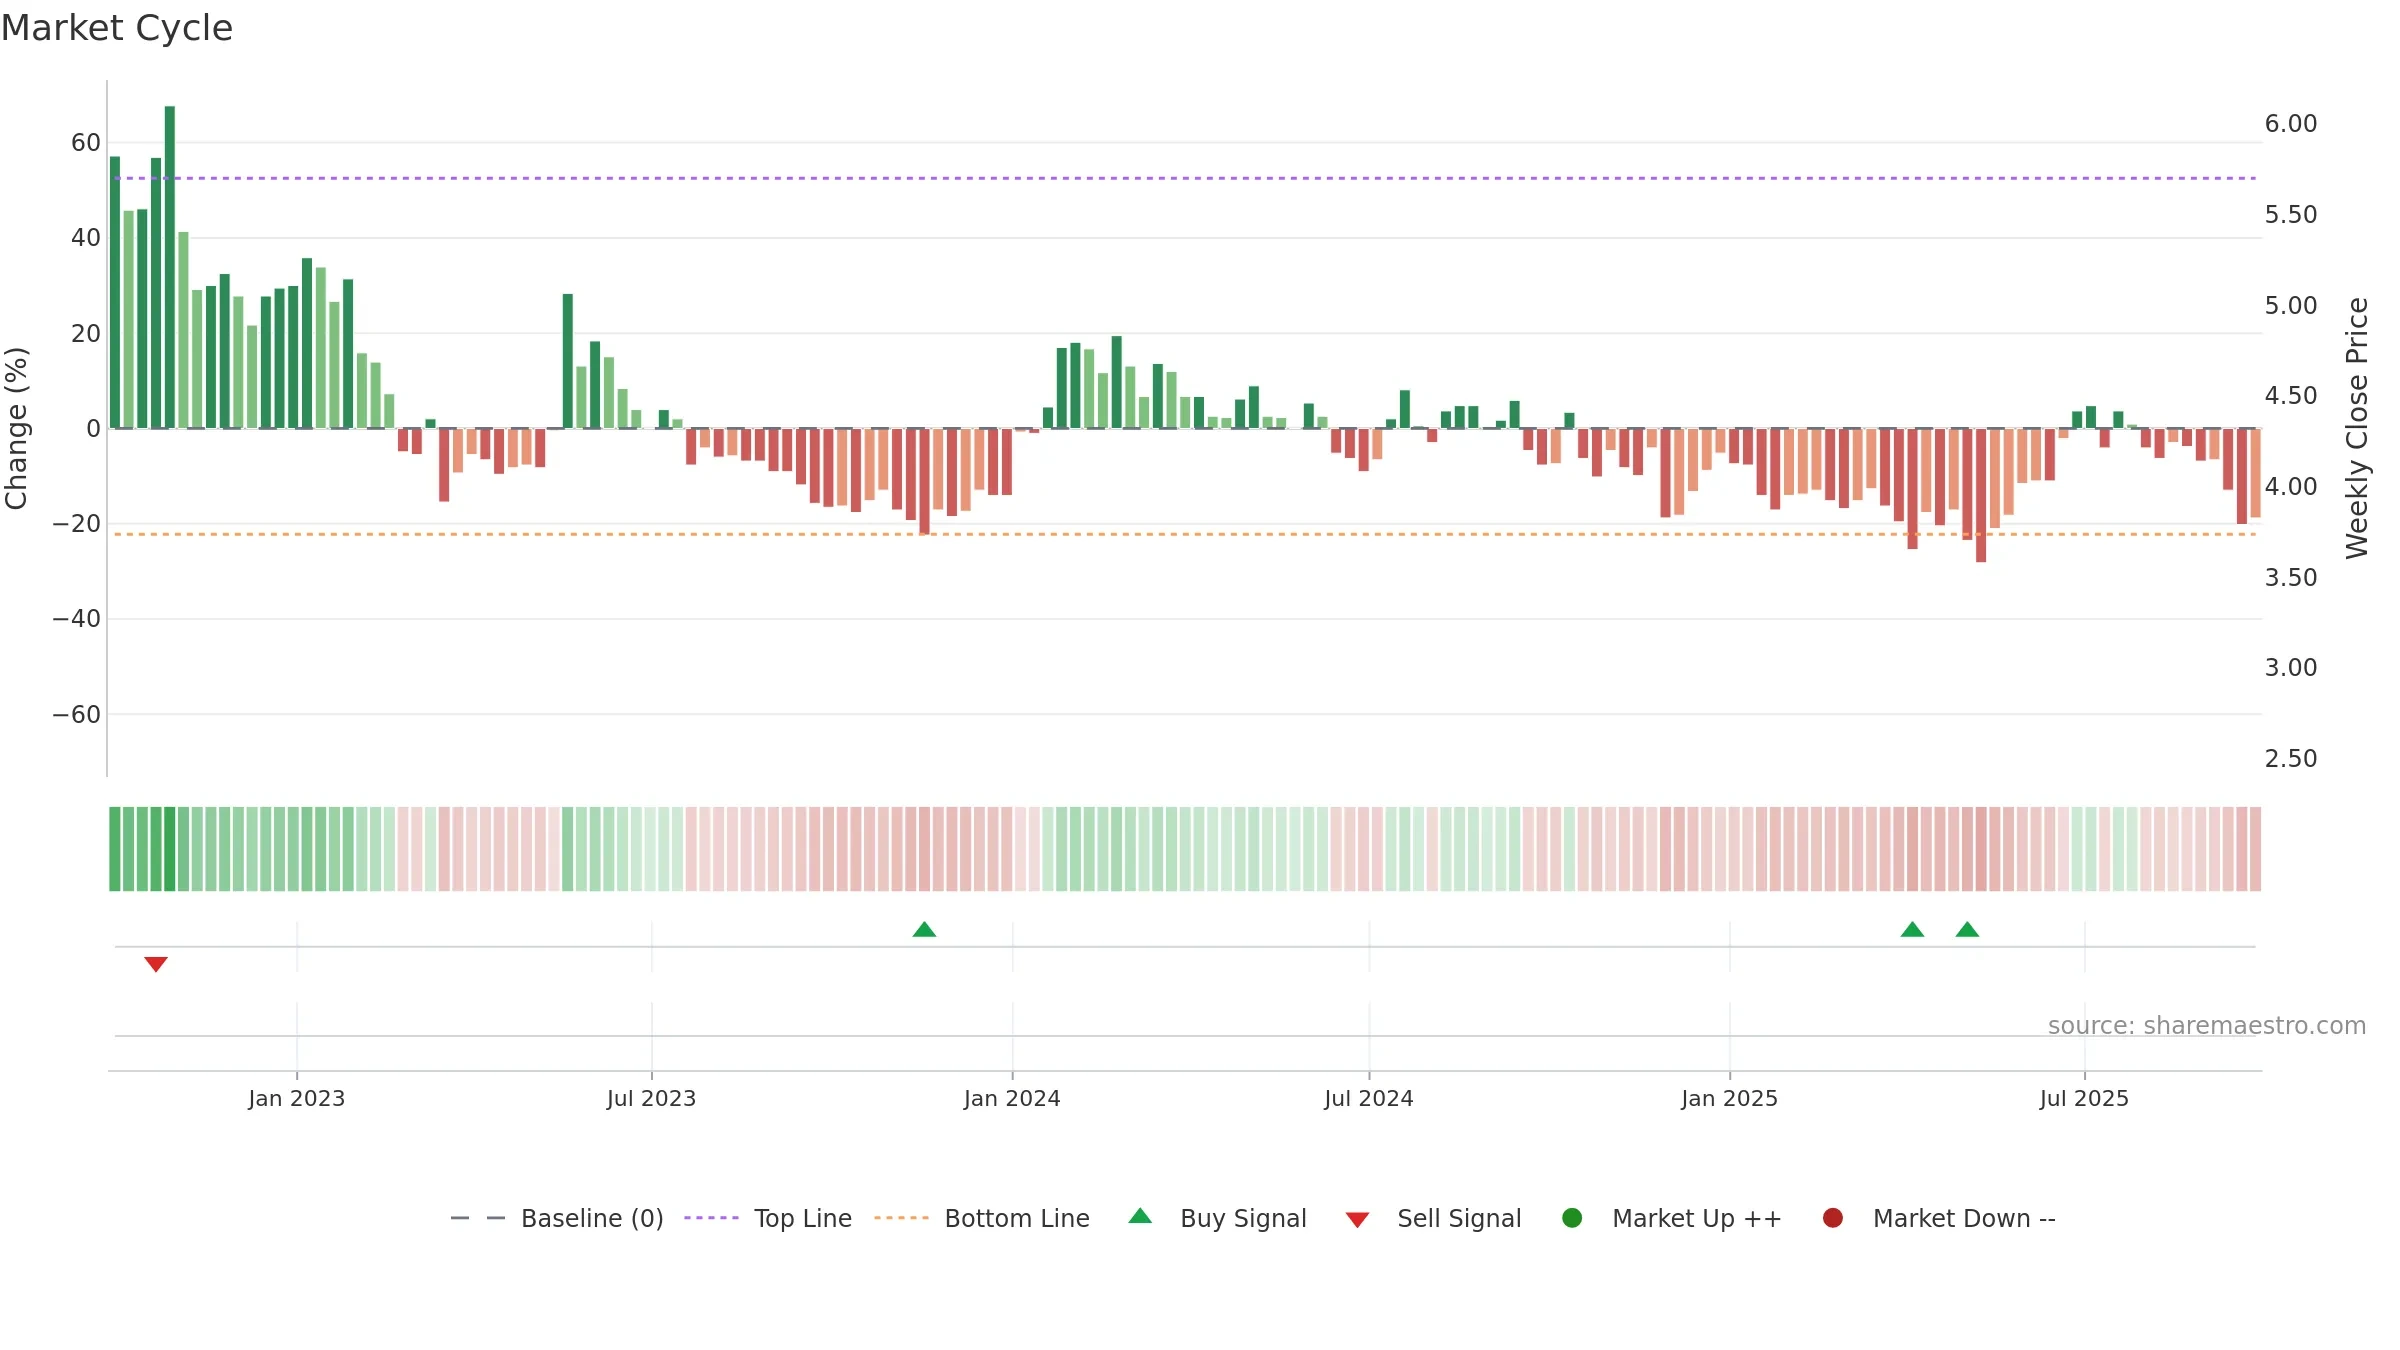Click the Jul 2023 axis label
This screenshot has height=1350, width=2400.
click(652, 1099)
